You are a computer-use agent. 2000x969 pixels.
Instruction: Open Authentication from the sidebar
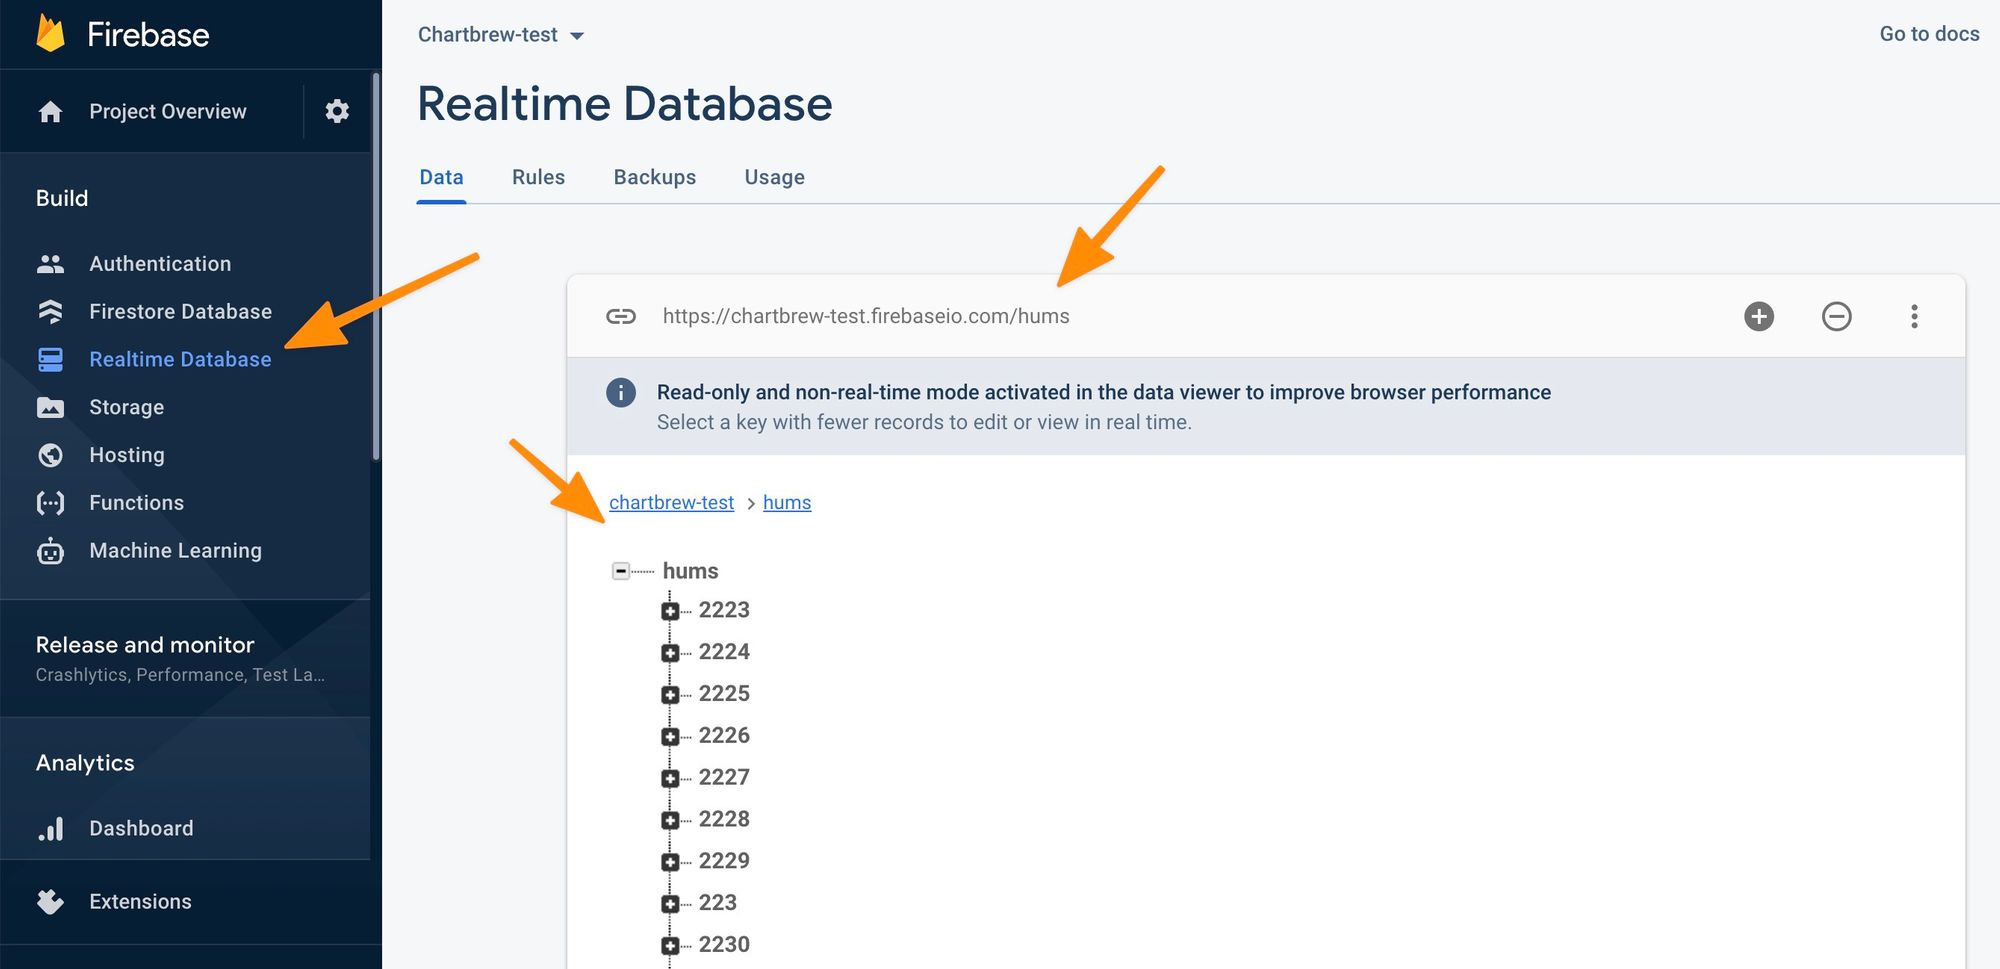pos(160,264)
